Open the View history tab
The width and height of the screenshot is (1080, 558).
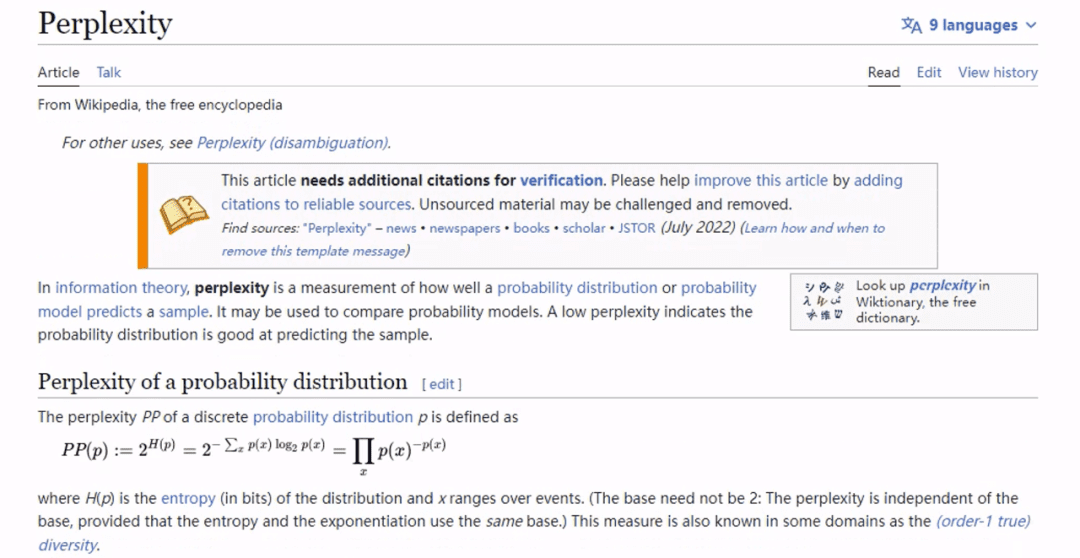[997, 72]
